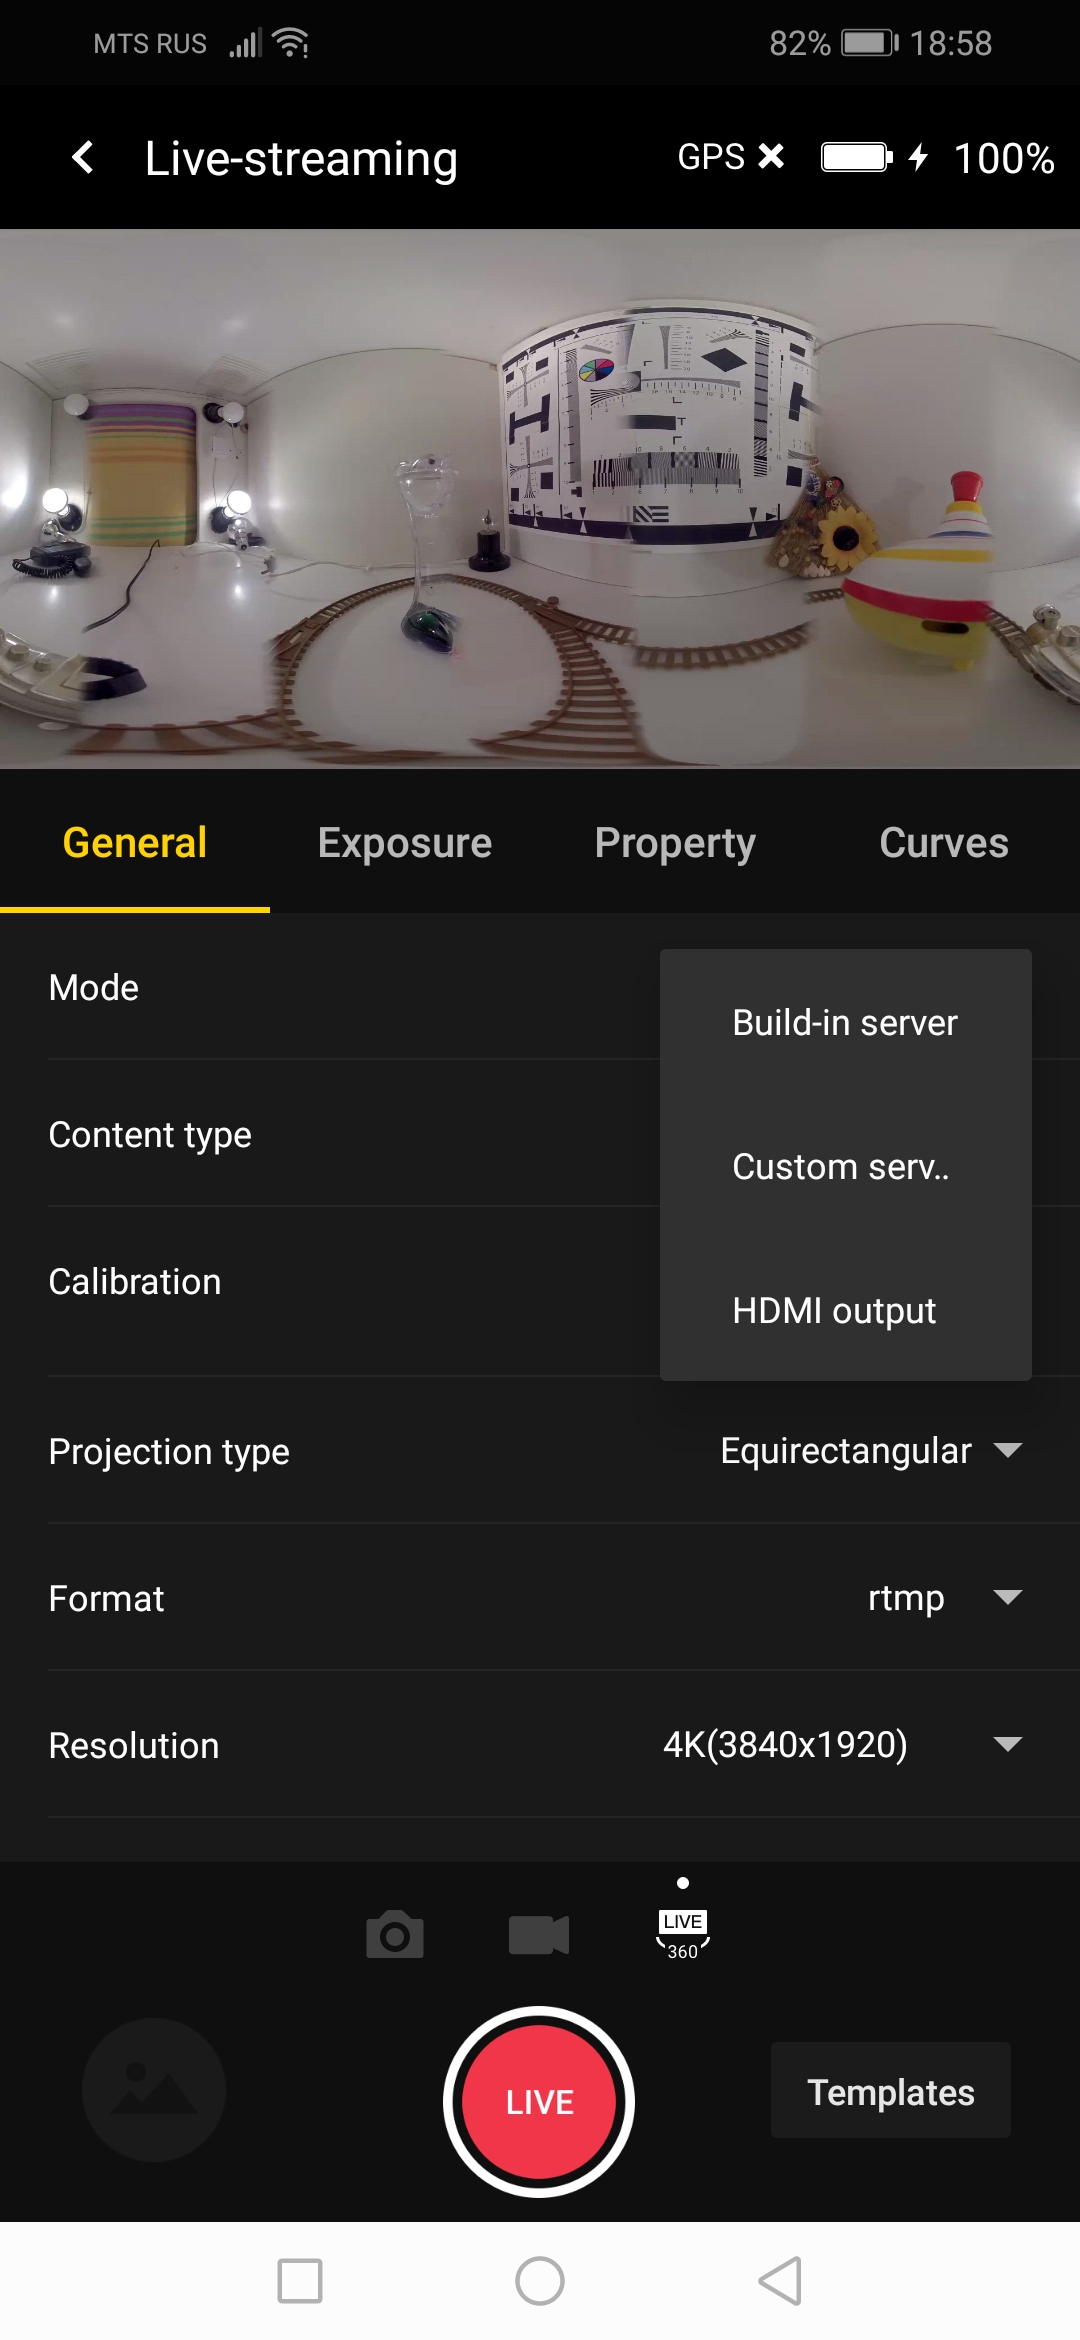Open the Property tab
Image resolution: width=1080 pixels, height=2340 pixels.
675,843
